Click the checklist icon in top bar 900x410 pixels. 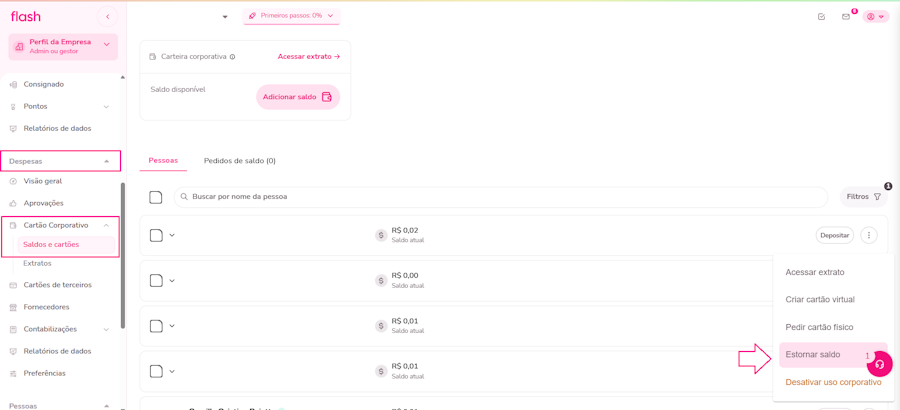(x=821, y=17)
